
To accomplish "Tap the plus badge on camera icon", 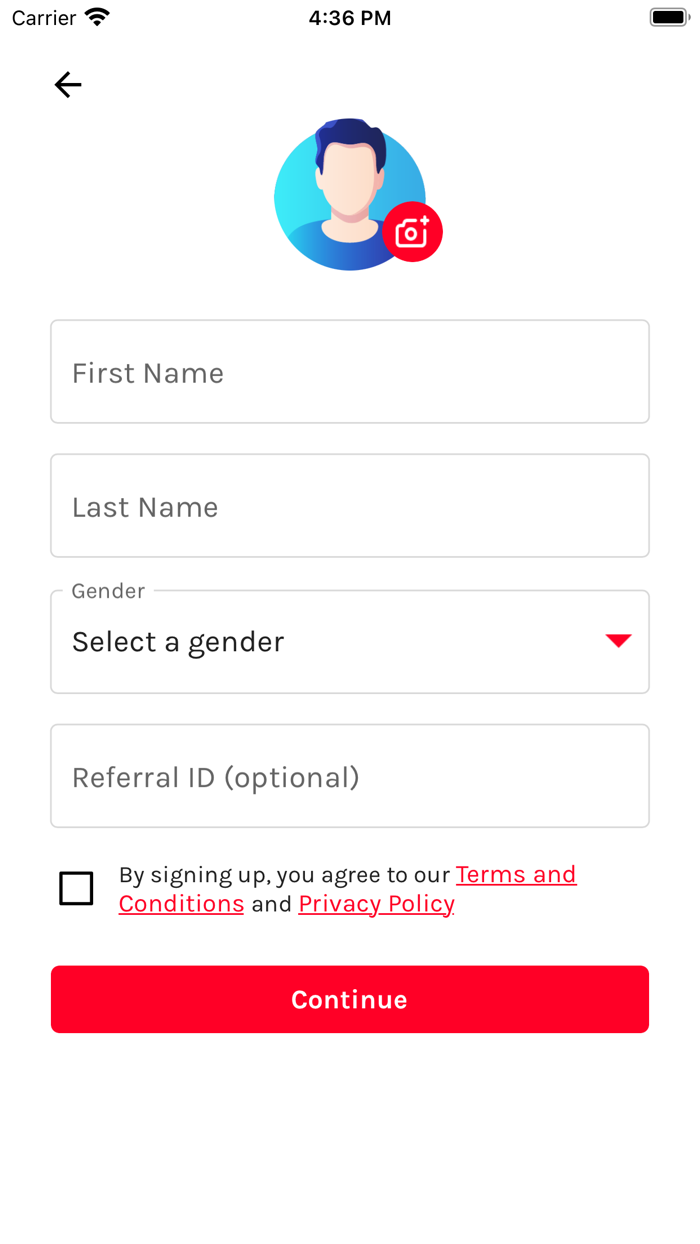I will (x=425, y=220).
